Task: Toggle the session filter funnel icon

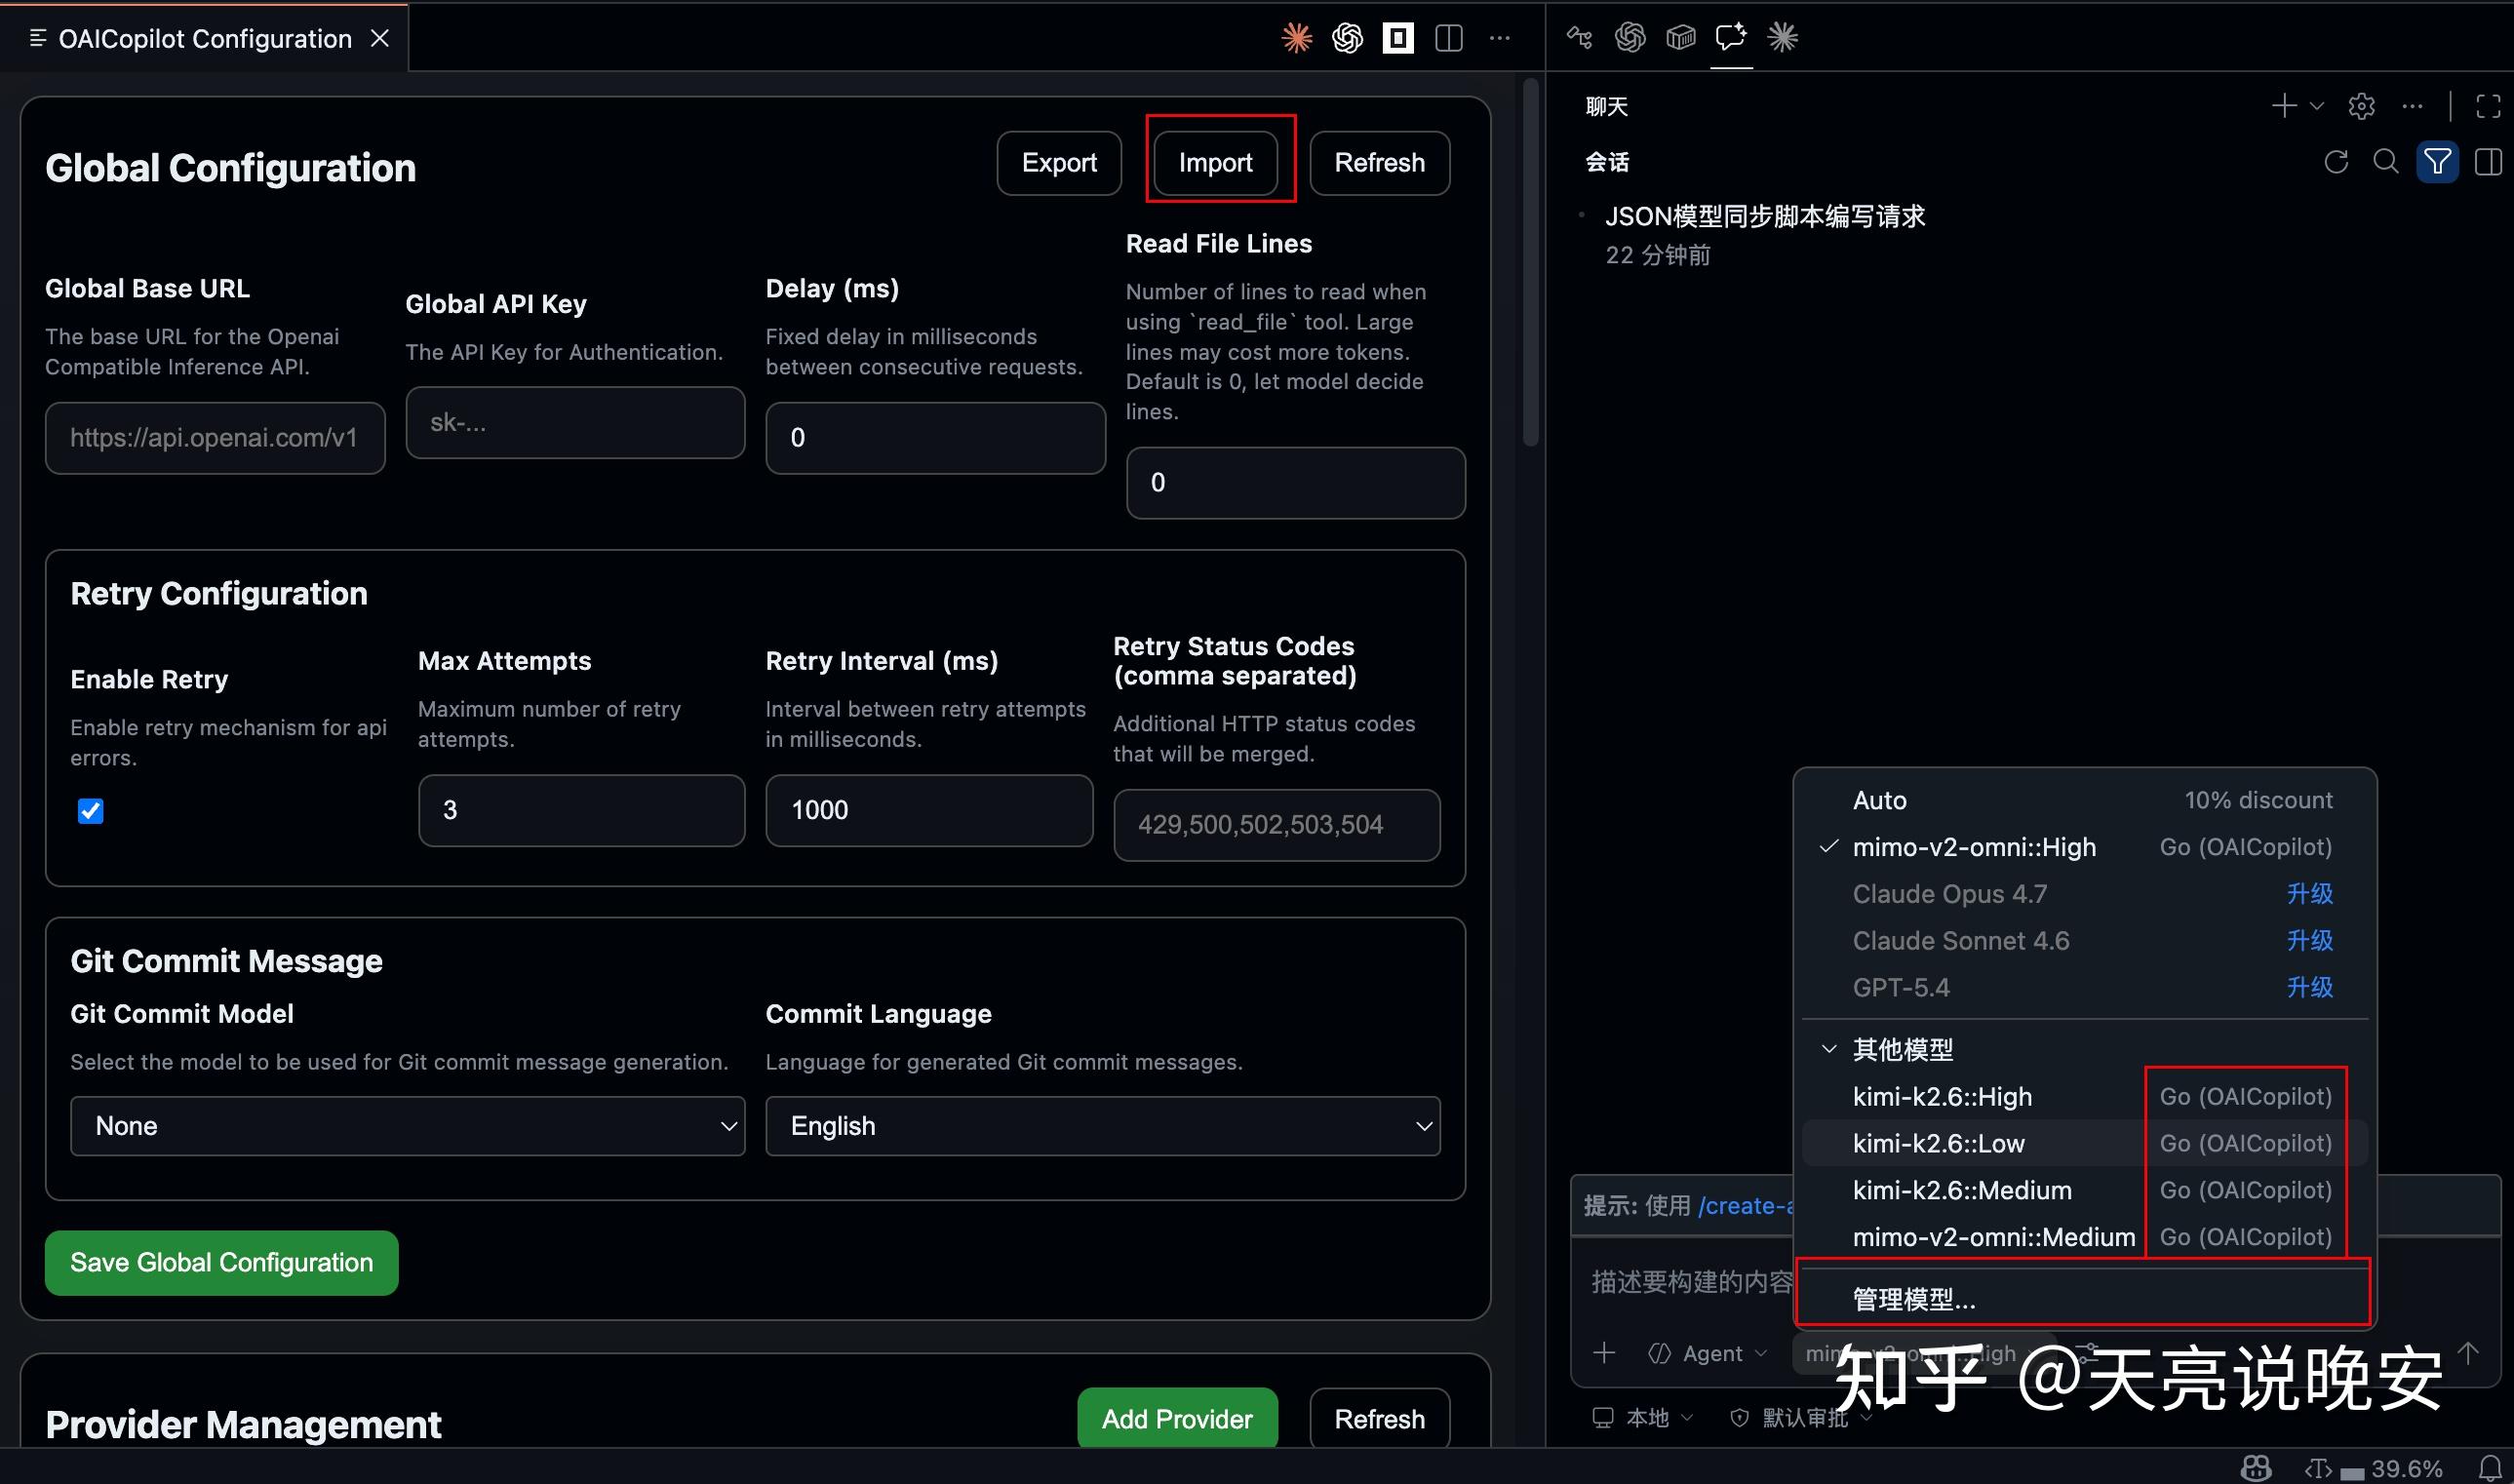Action: (x=2437, y=161)
